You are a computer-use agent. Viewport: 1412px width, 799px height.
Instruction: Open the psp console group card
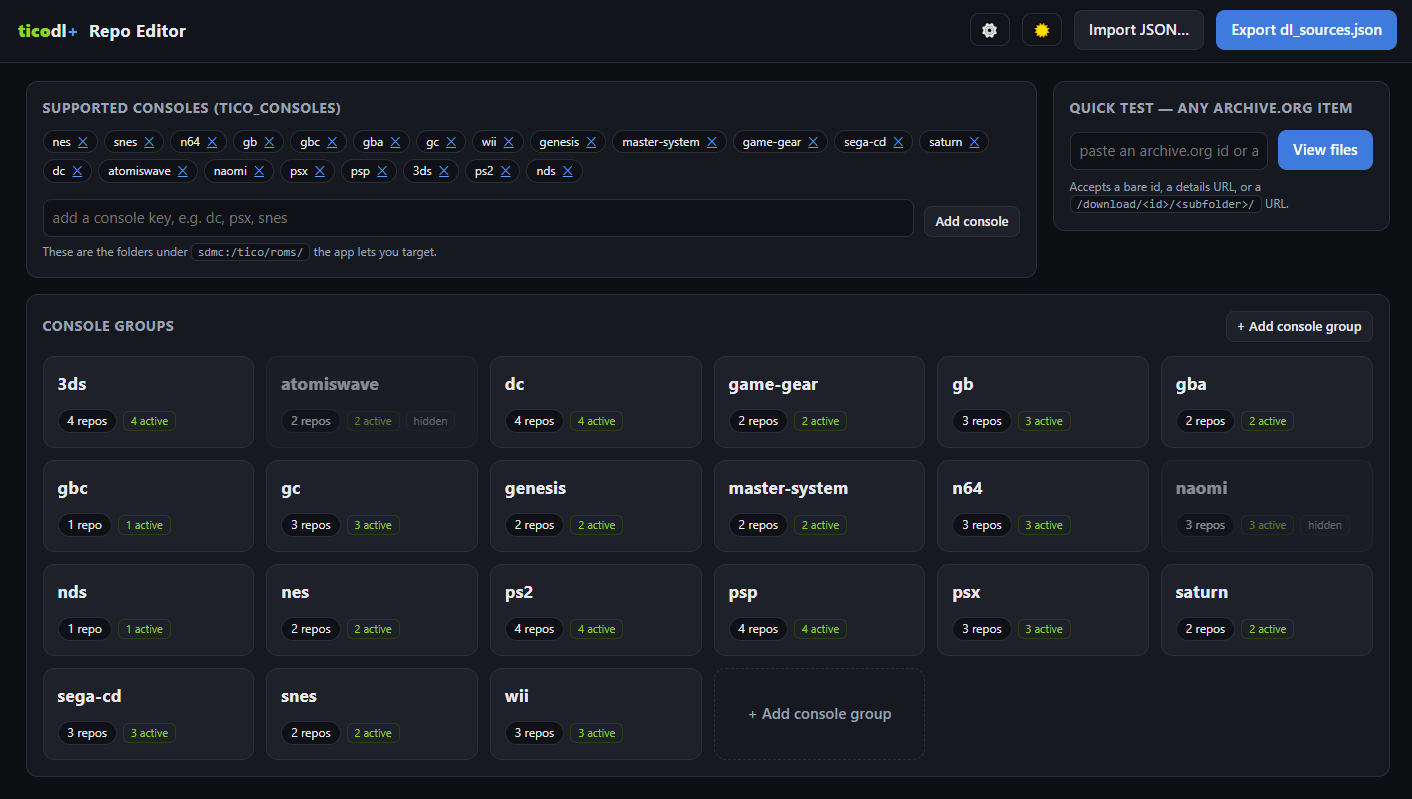[819, 610]
